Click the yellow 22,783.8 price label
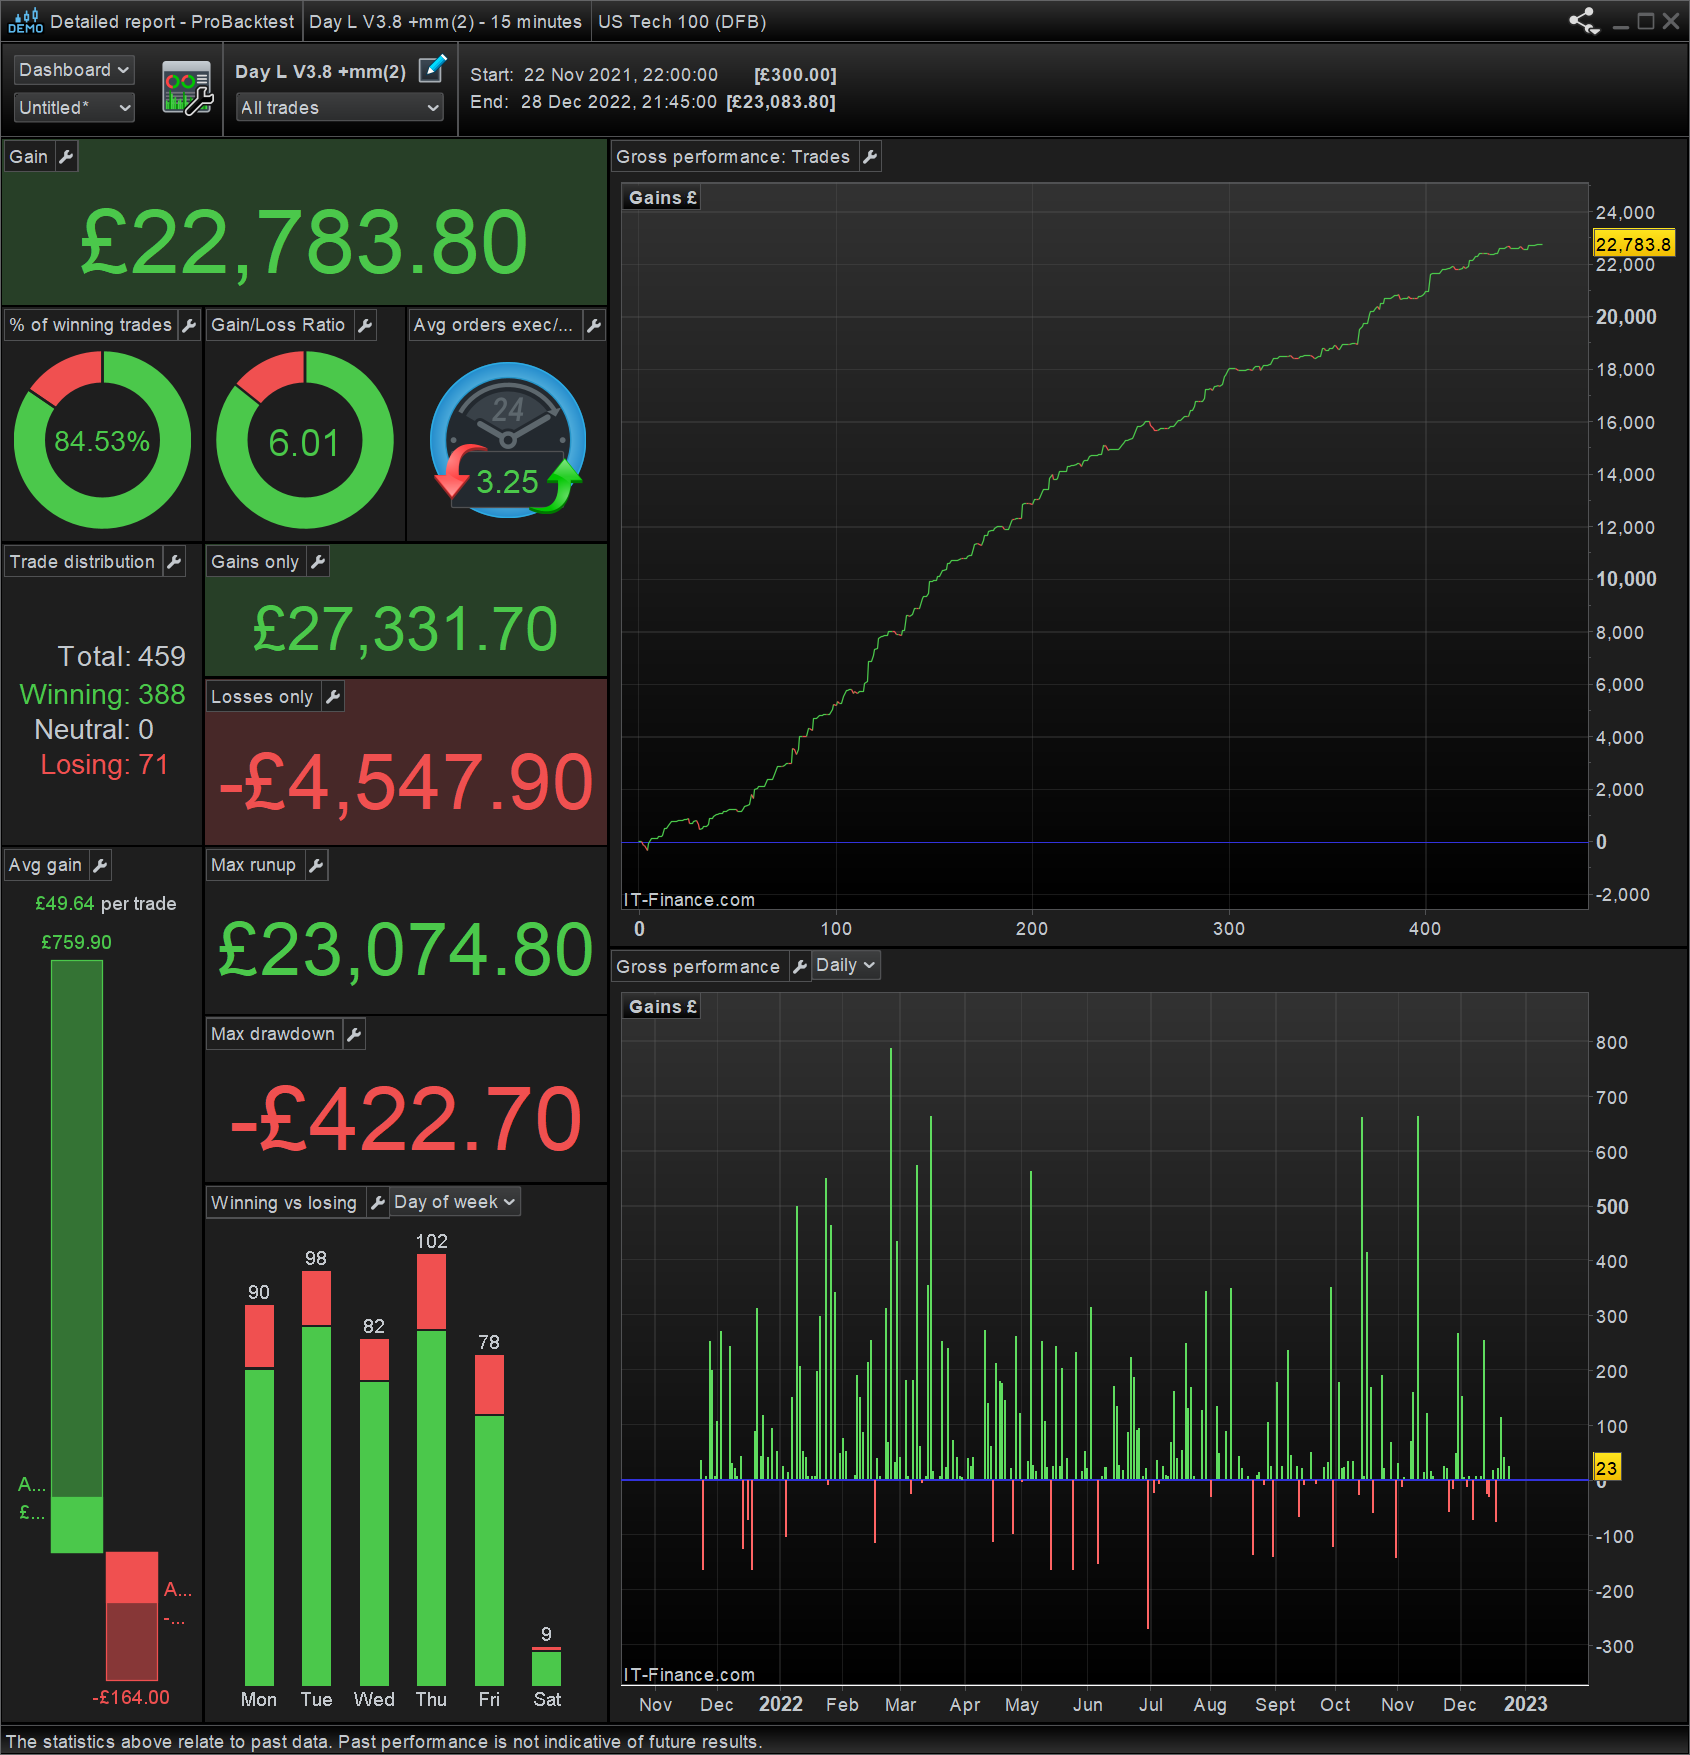 1633,244
